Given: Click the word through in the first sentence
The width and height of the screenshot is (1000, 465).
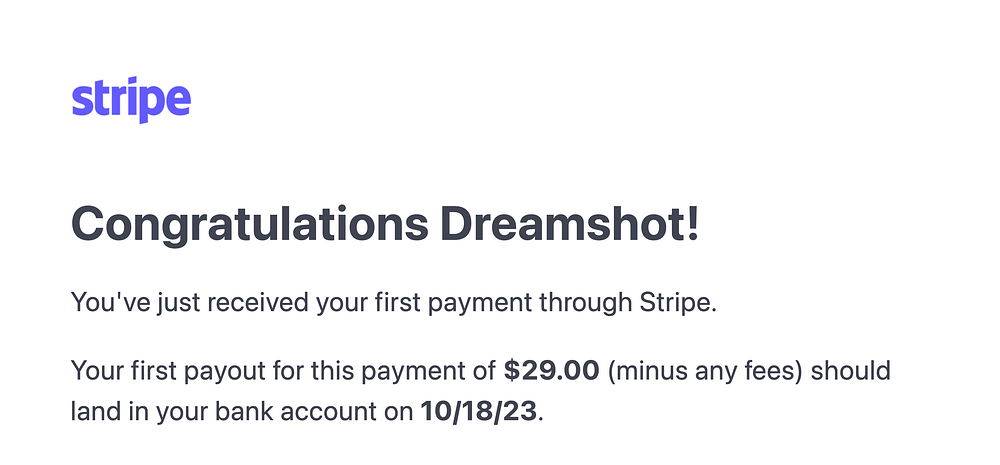Looking at the screenshot, I should pos(585,302).
